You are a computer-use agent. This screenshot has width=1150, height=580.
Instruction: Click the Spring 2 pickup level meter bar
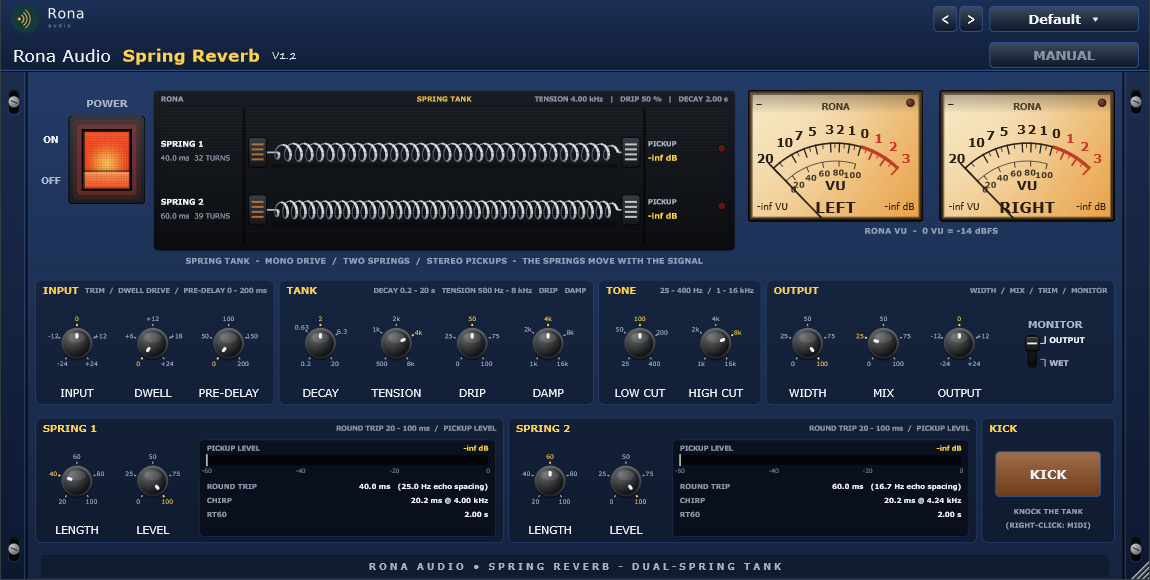pos(820,460)
